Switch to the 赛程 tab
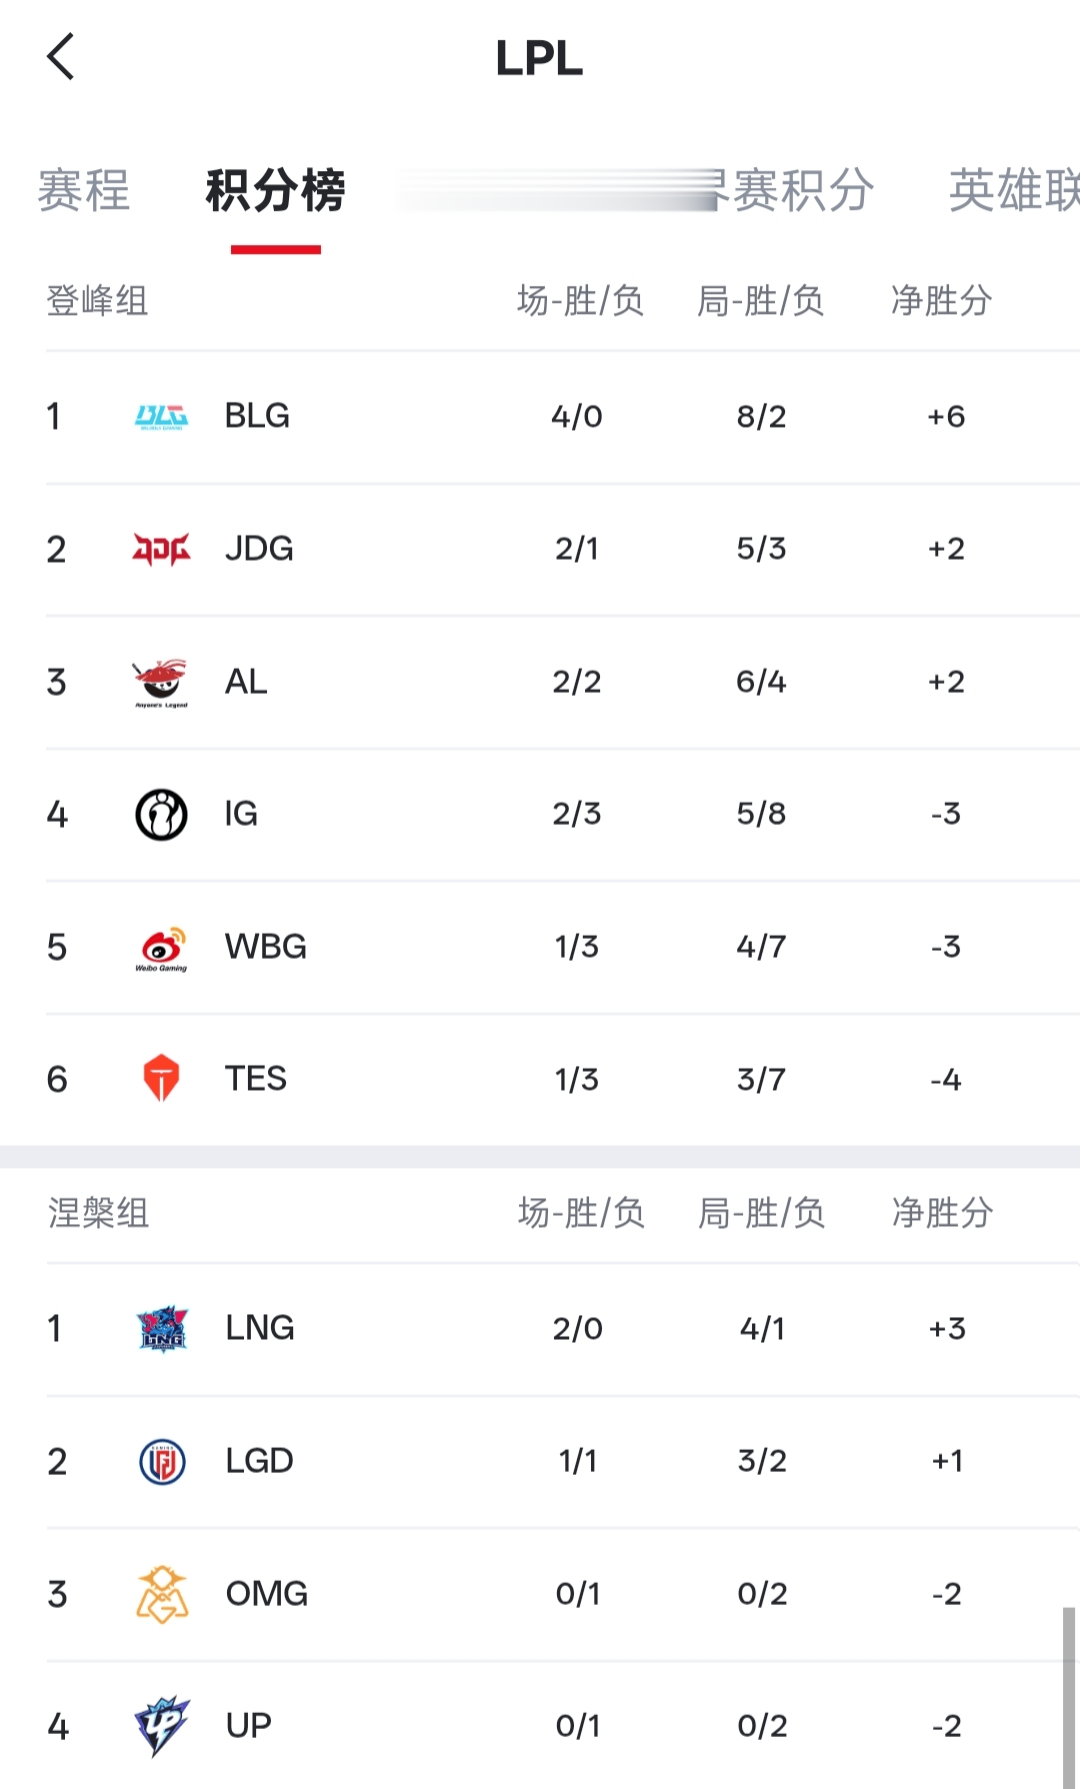Image resolution: width=1081 pixels, height=1789 pixels. click(x=84, y=190)
